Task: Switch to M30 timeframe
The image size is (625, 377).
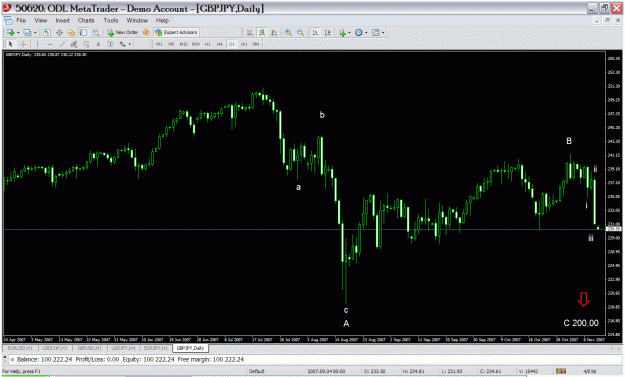Action: [195, 44]
